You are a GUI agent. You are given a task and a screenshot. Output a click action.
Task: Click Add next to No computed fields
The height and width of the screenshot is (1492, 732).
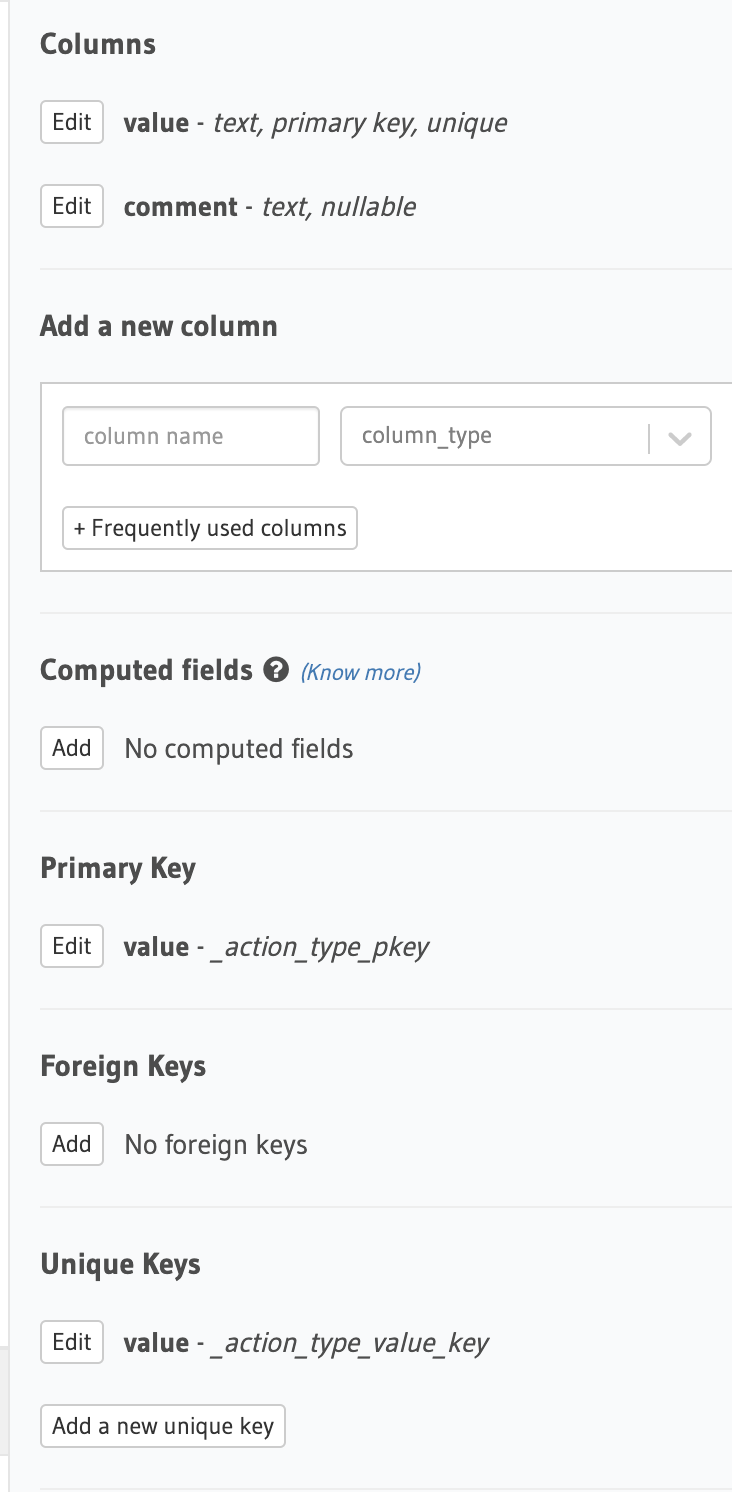pos(71,747)
